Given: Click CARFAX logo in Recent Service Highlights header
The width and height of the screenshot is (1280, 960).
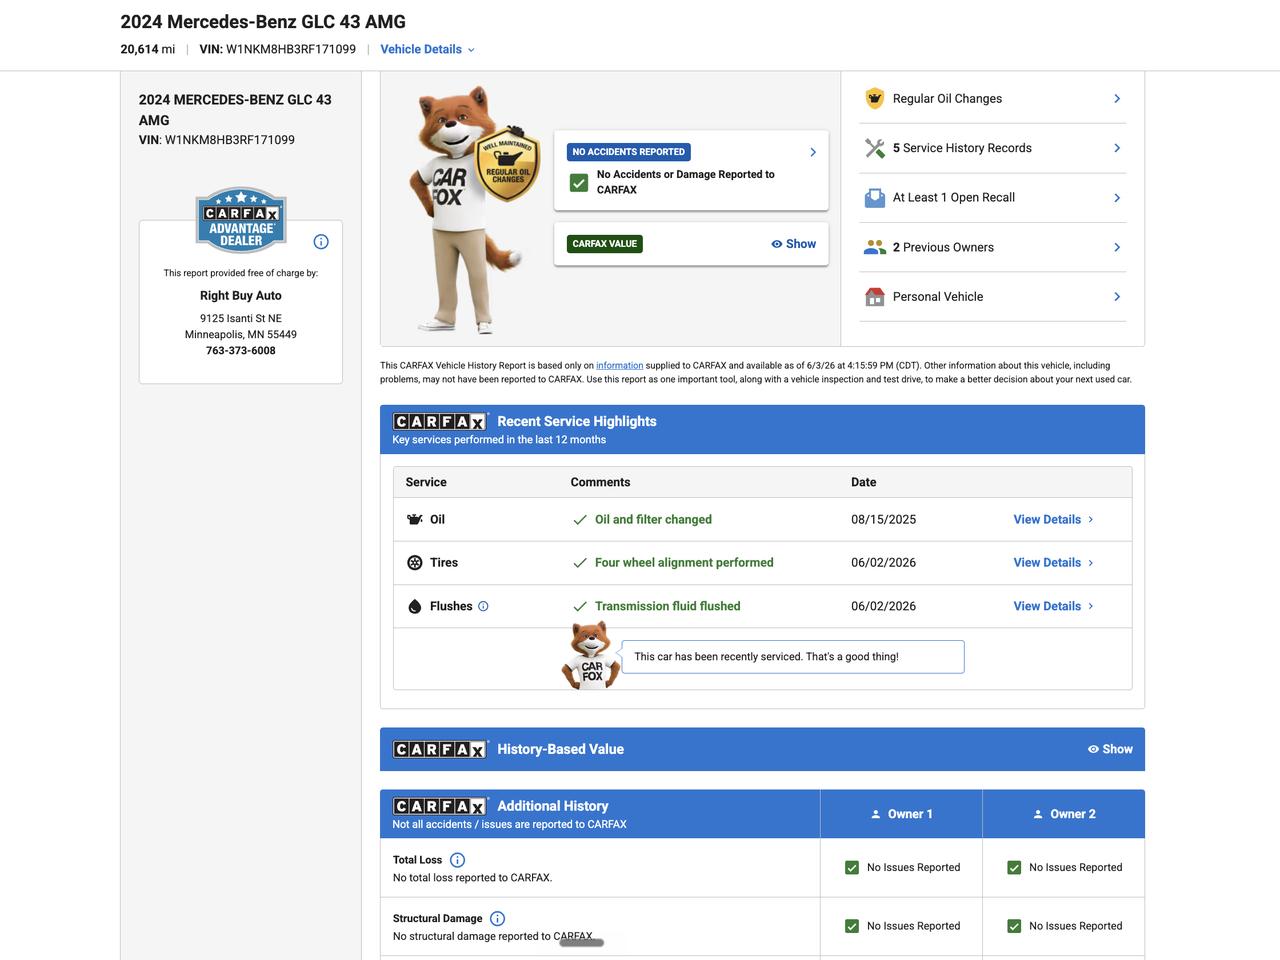Looking at the screenshot, I should tap(440, 422).
